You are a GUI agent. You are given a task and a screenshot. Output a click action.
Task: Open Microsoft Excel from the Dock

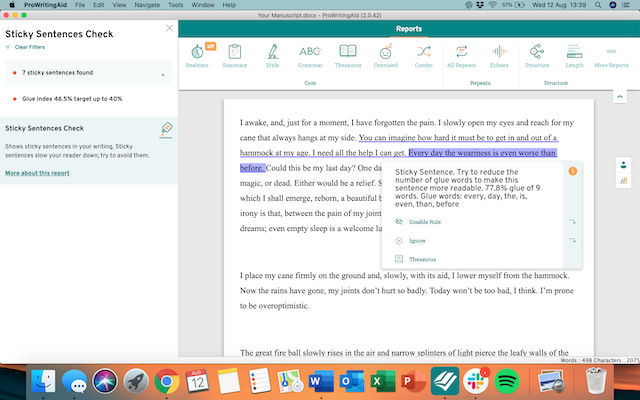[382, 382]
